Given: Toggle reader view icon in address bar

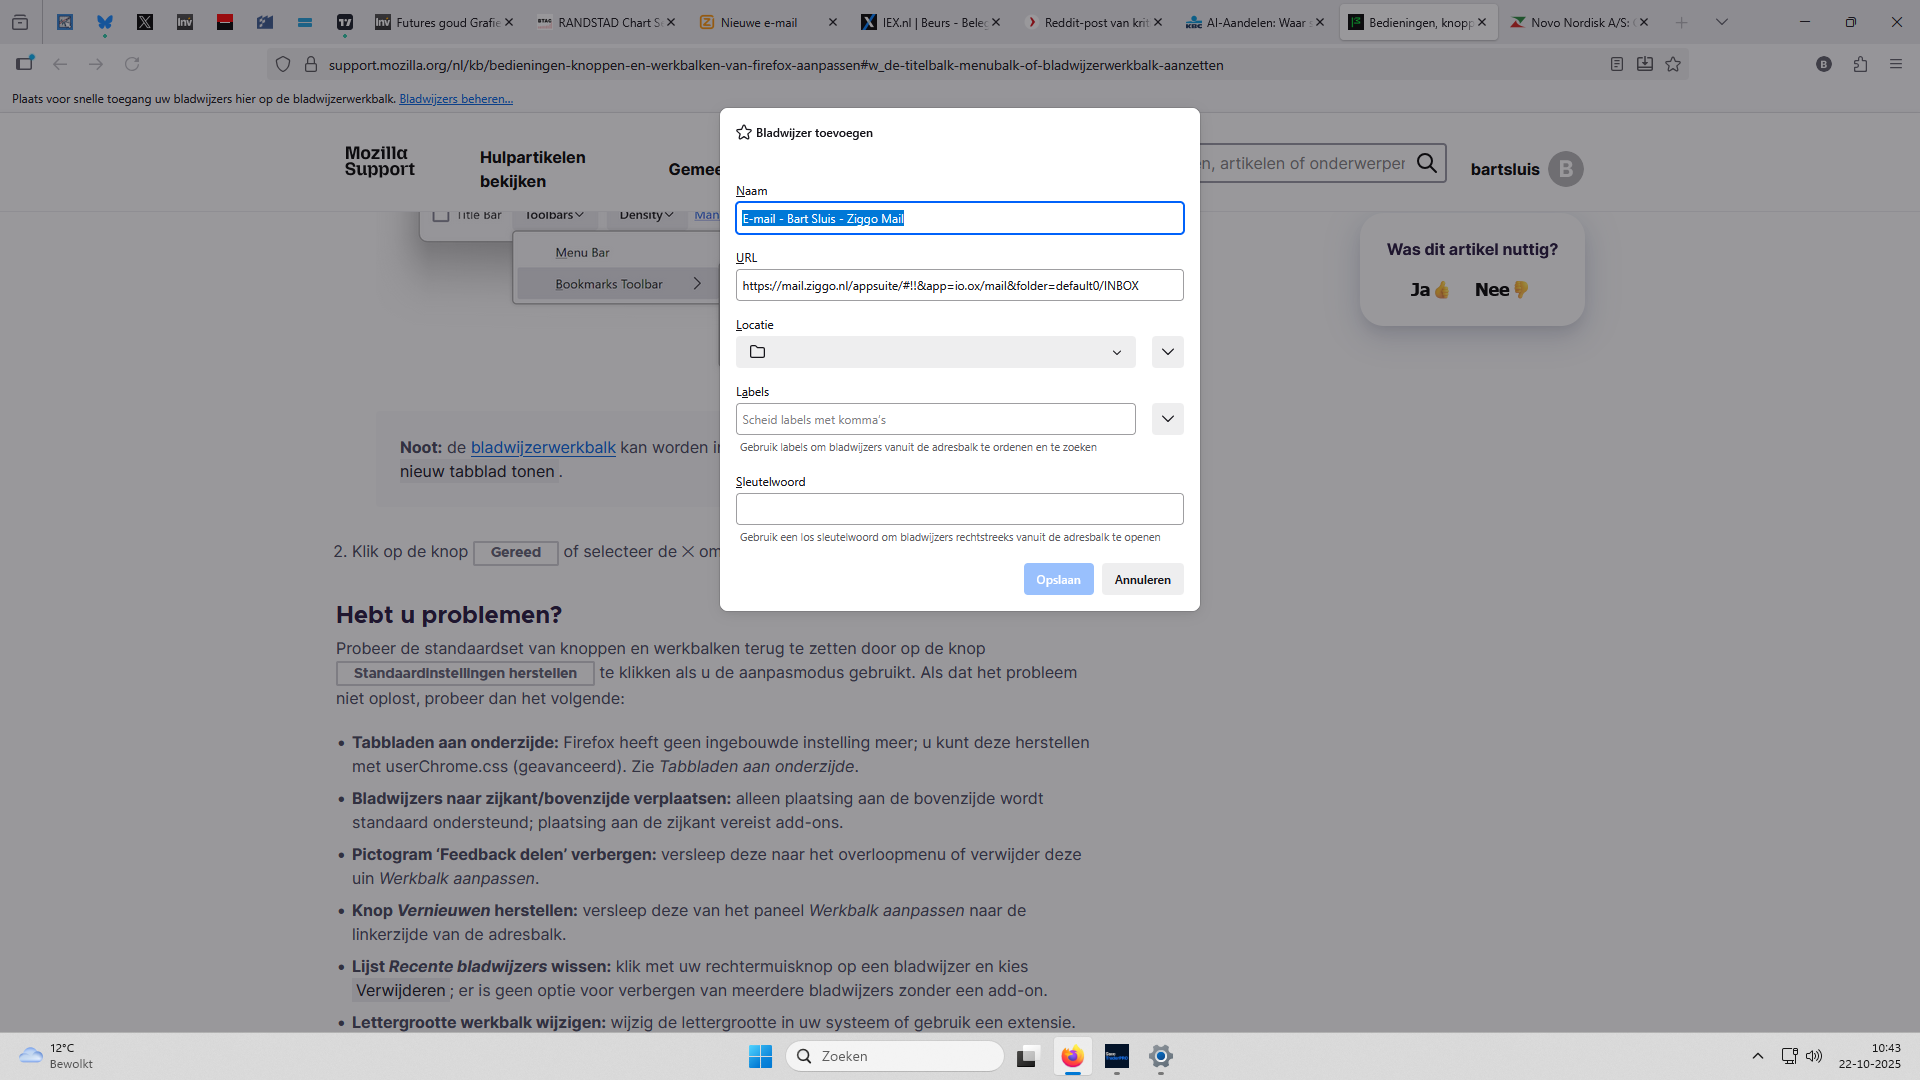Looking at the screenshot, I should point(1617,64).
